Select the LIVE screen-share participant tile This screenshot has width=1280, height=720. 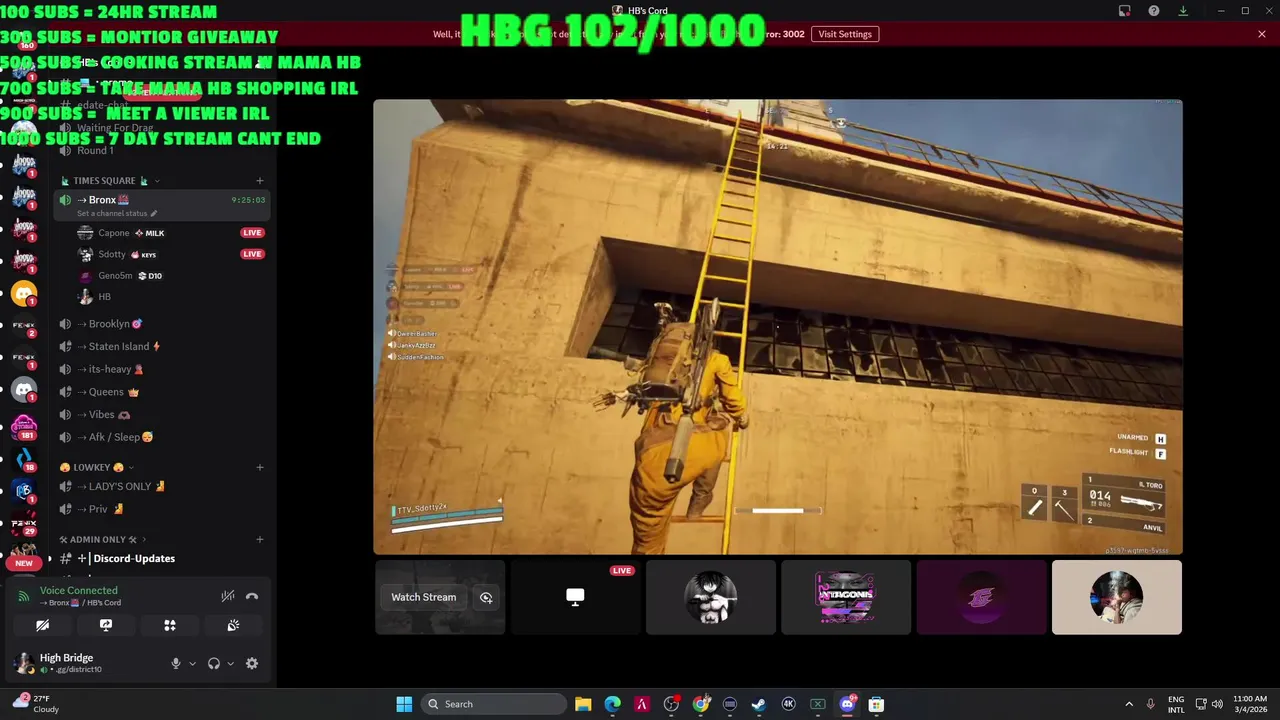[x=575, y=597]
